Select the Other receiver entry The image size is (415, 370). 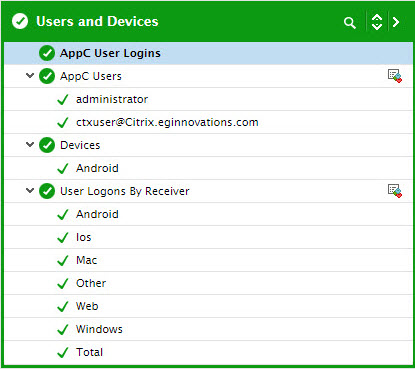[91, 283]
